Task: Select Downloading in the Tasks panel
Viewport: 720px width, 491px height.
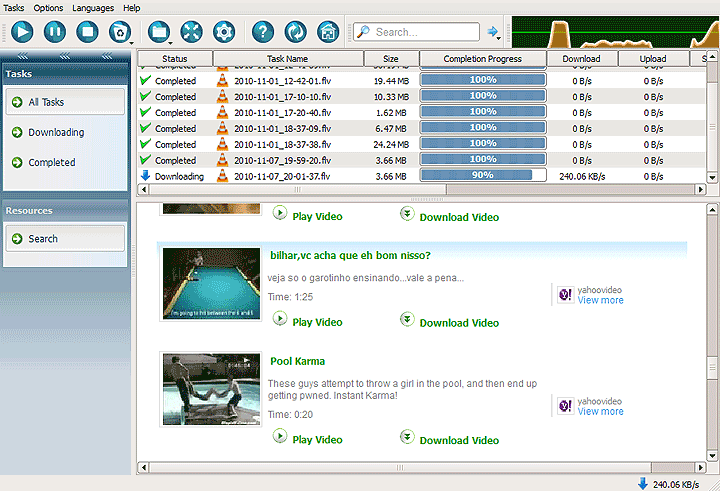Action: pos(56,132)
